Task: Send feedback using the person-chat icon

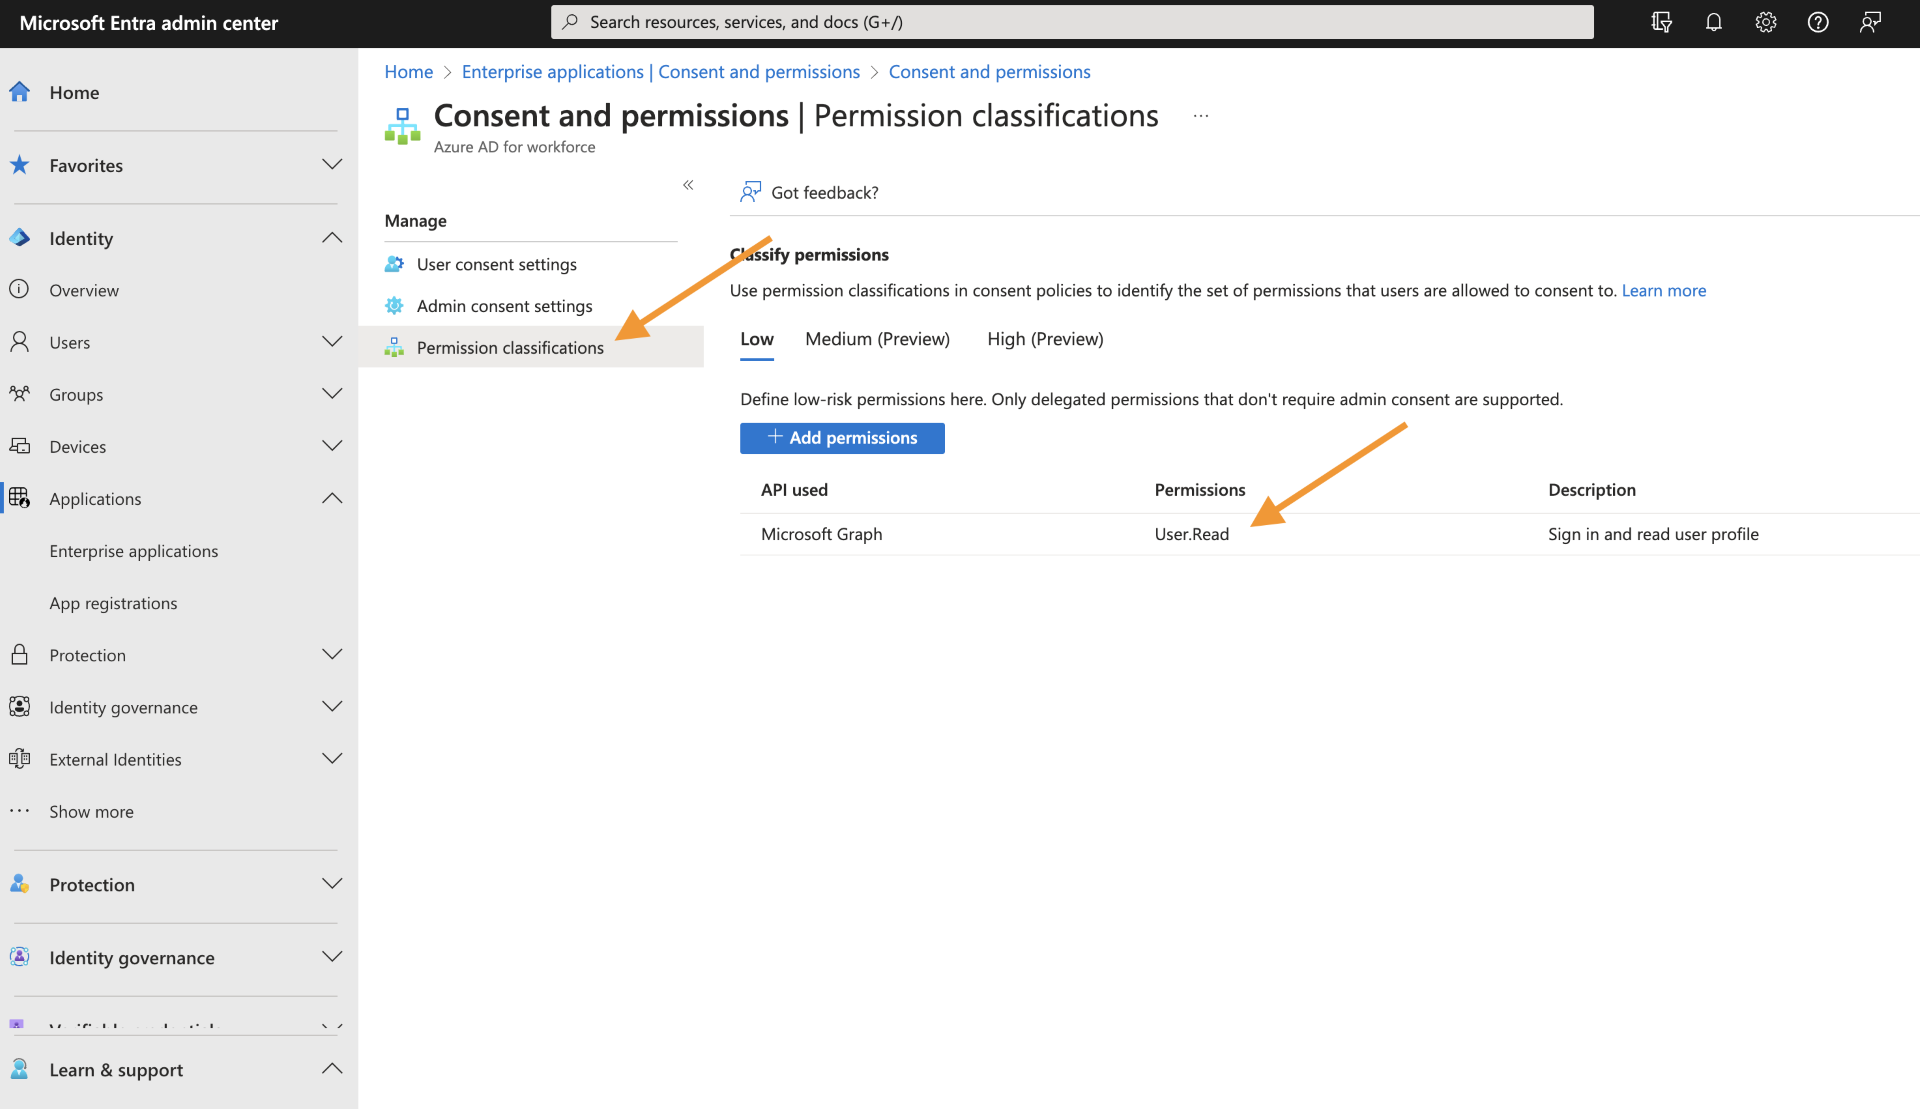Action: [1870, 21]
